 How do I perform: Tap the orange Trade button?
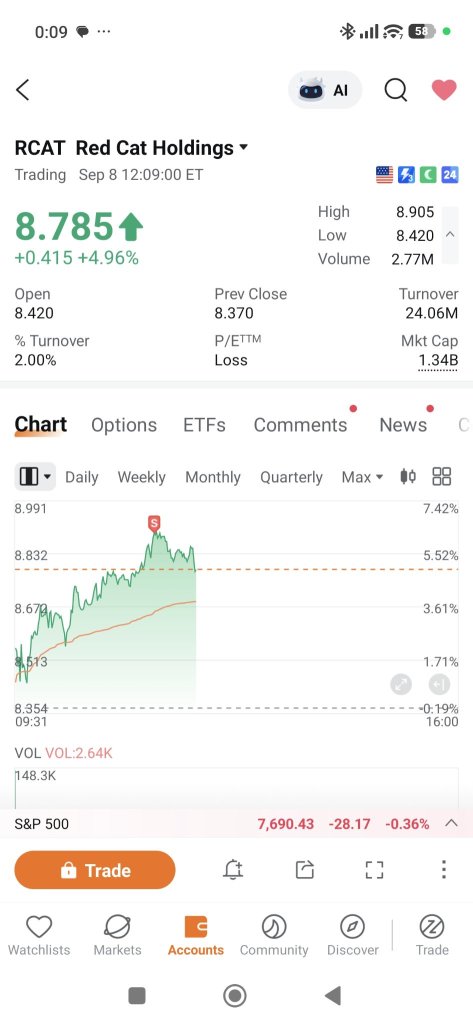point(95,871)
